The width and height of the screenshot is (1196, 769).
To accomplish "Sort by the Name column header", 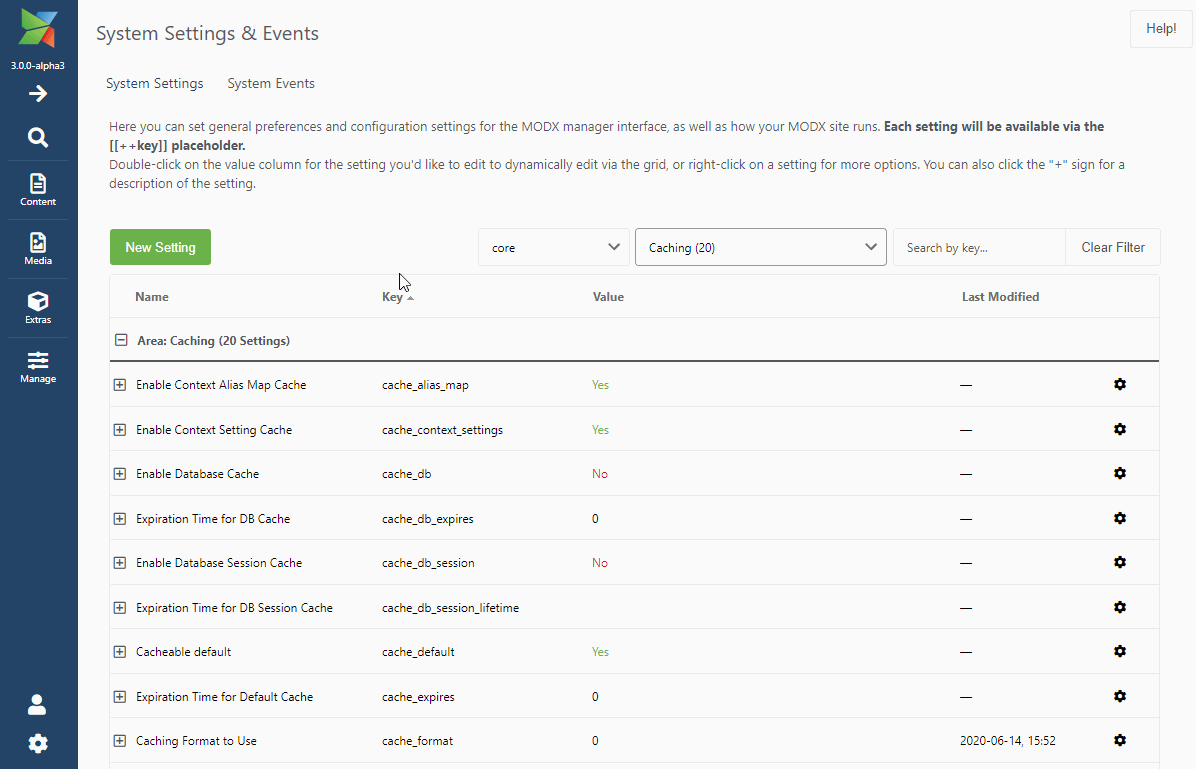I will click(x=152, y=297).
